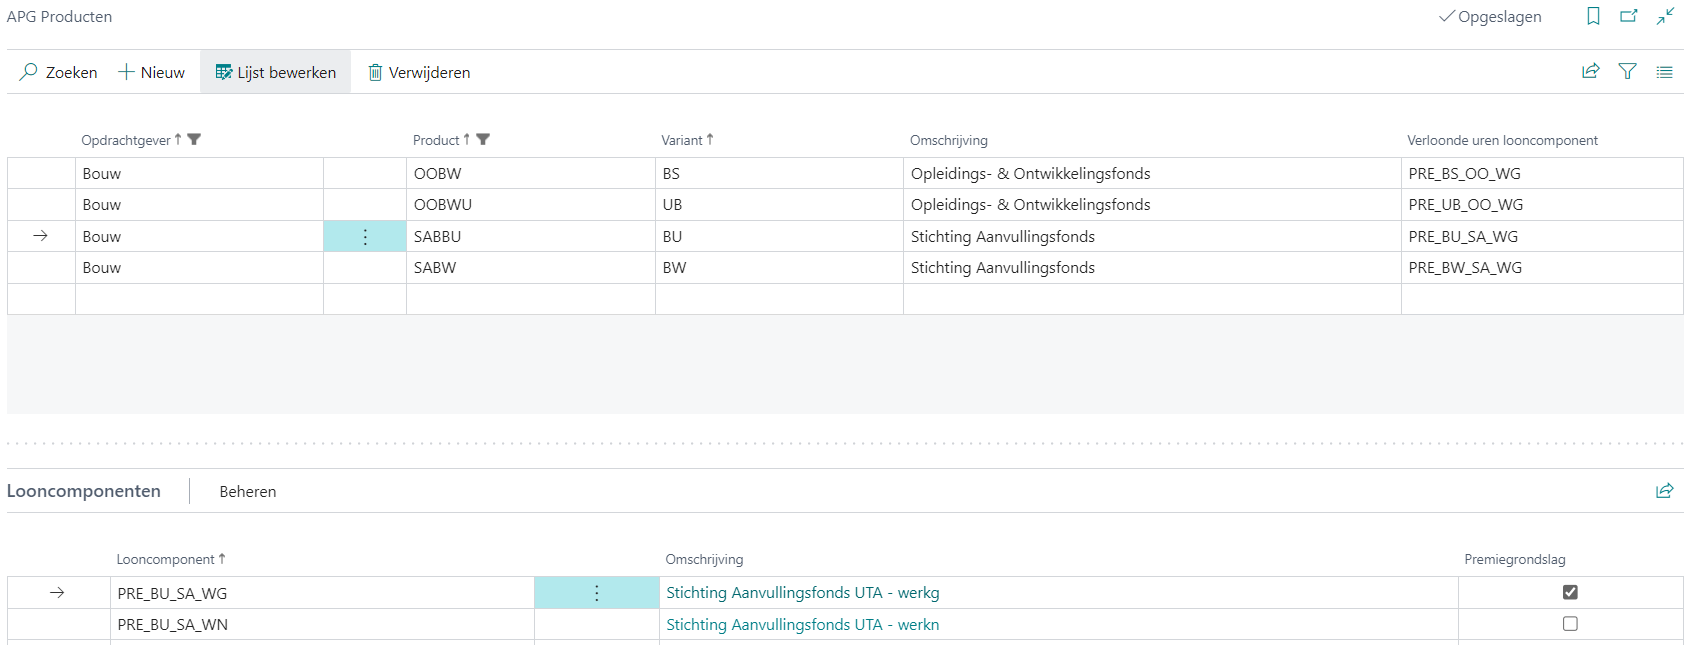The width and height of the screenshot is (1691, 645).
Task: Open row options for PRE_BU_SA_WG looncomponent
Action: pos(596,593)
